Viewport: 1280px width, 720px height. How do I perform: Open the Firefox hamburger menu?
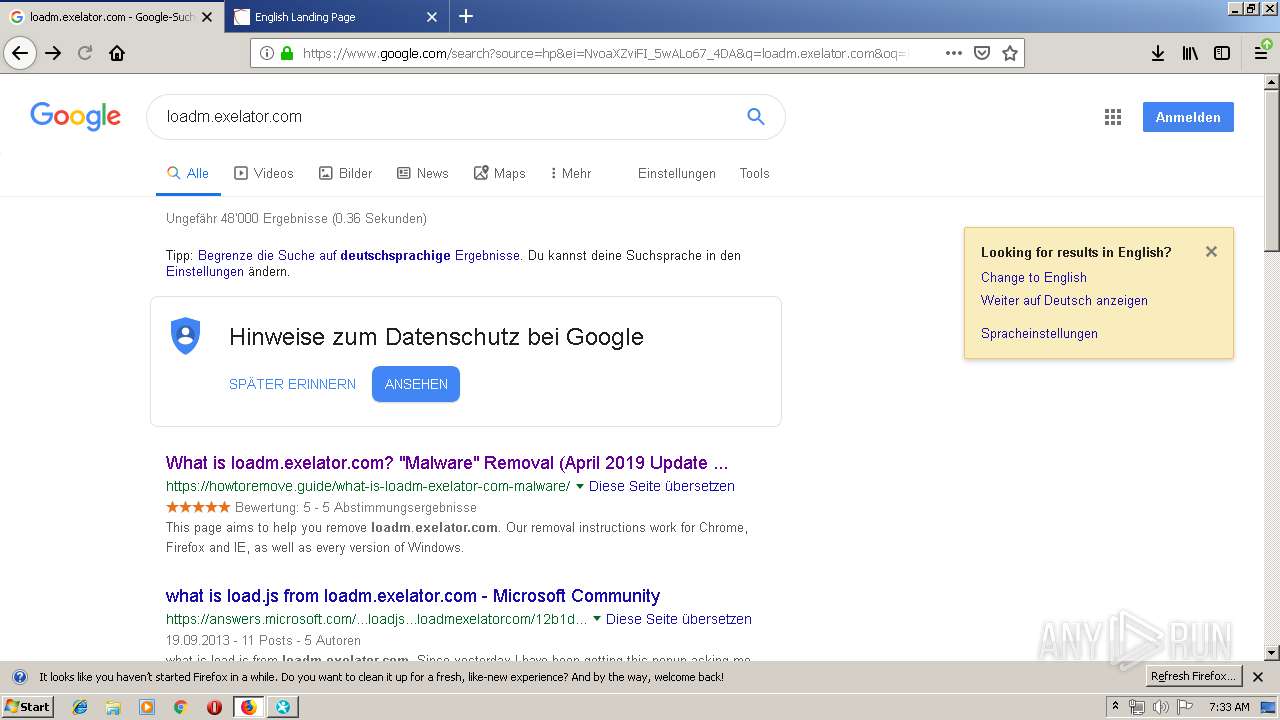click(1262, 53)
